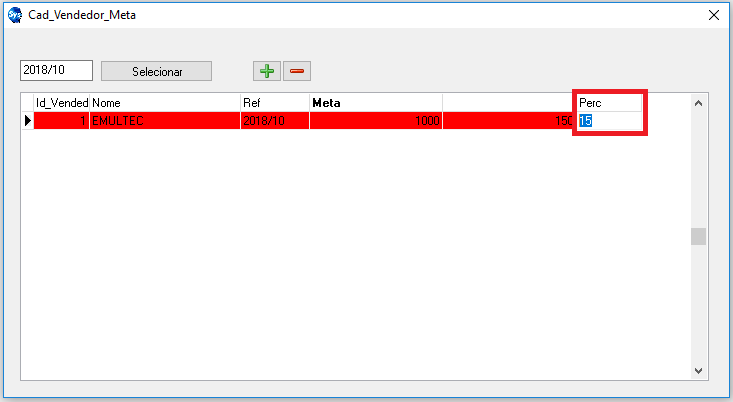This screenshot has width=733, height=402.
Task: Click the Id_Vended cell with value 1
Action: [x=61, y=121]
